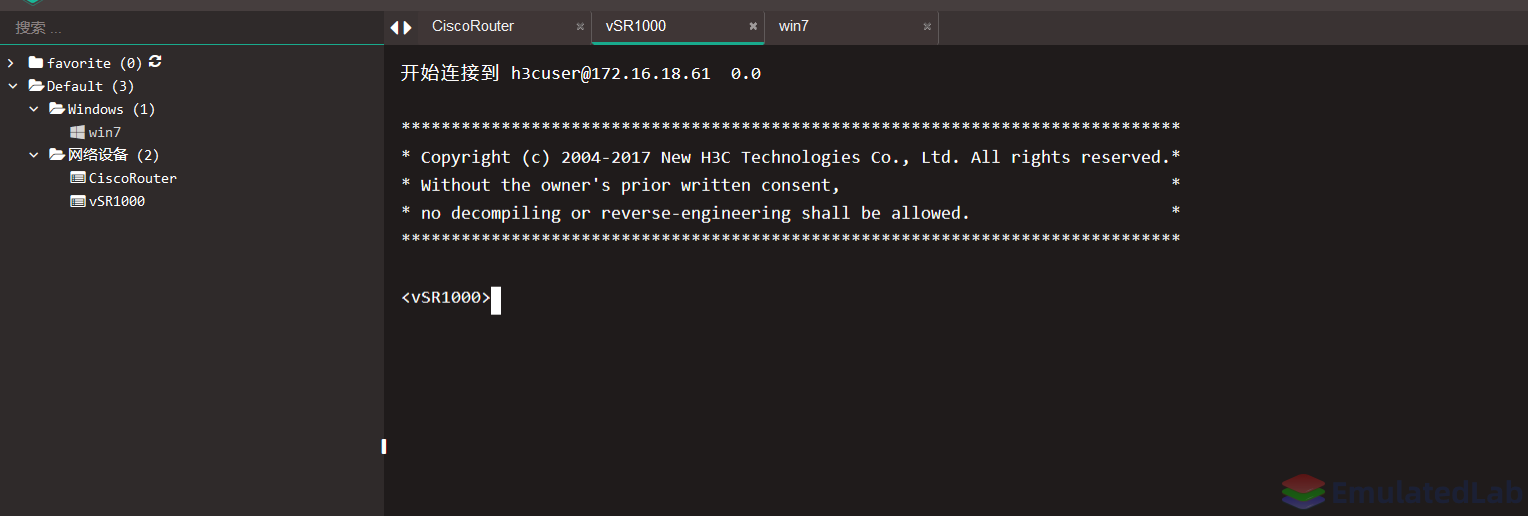Click the Windows group folder icon
1528x516 pixels.
pyautogui.click(x=57, y=109)
